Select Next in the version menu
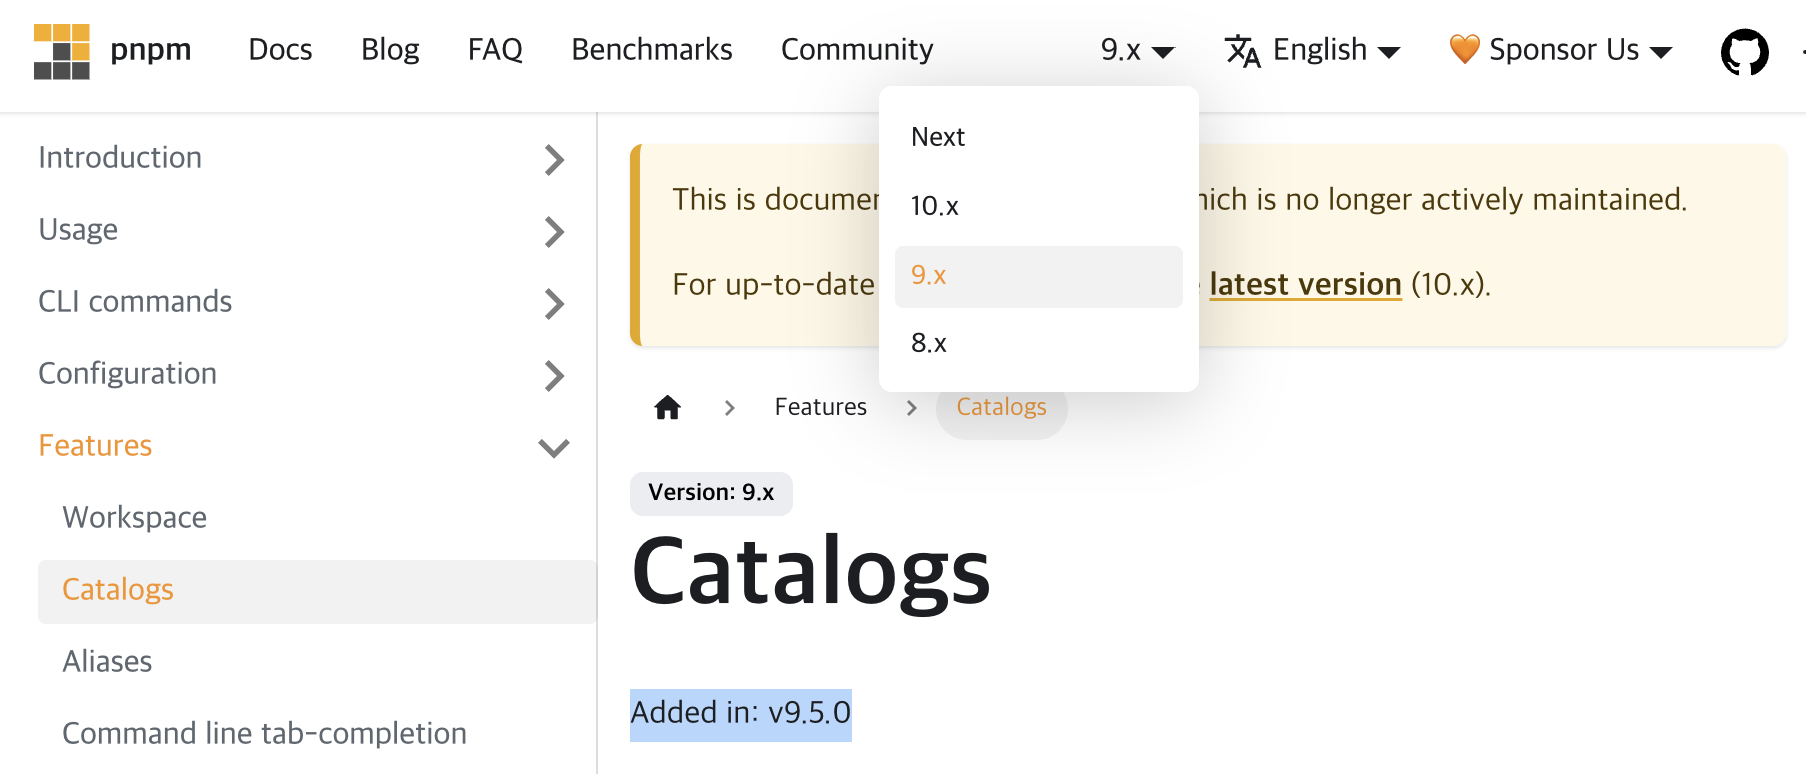The height and width of the screenshot is (774, 1806). tap(1038, 137)
